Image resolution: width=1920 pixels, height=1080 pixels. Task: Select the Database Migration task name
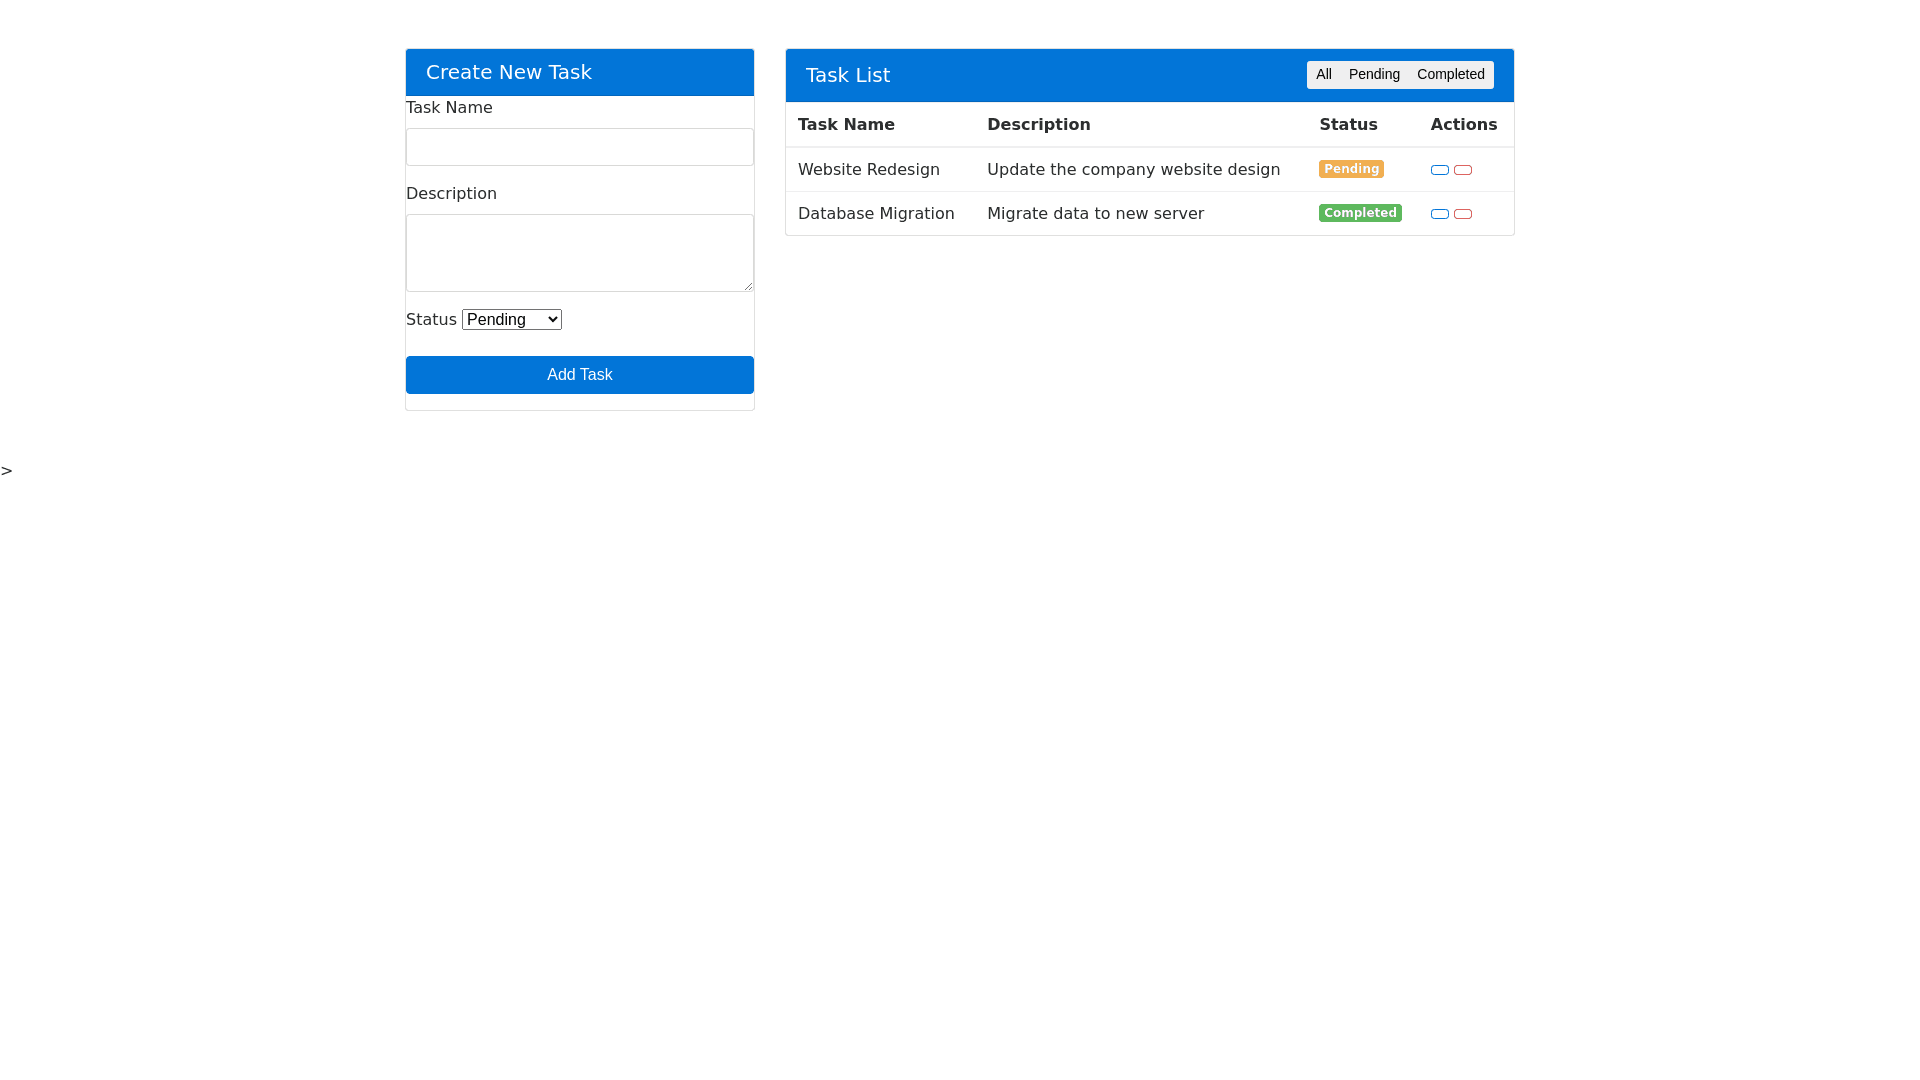875,214
